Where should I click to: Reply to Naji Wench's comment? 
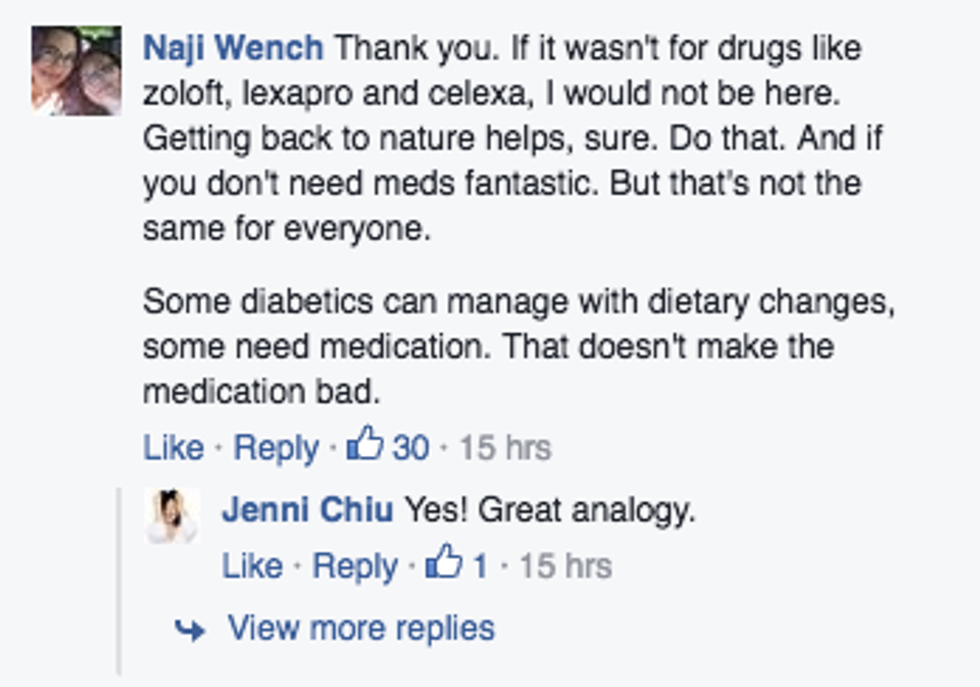276,447
